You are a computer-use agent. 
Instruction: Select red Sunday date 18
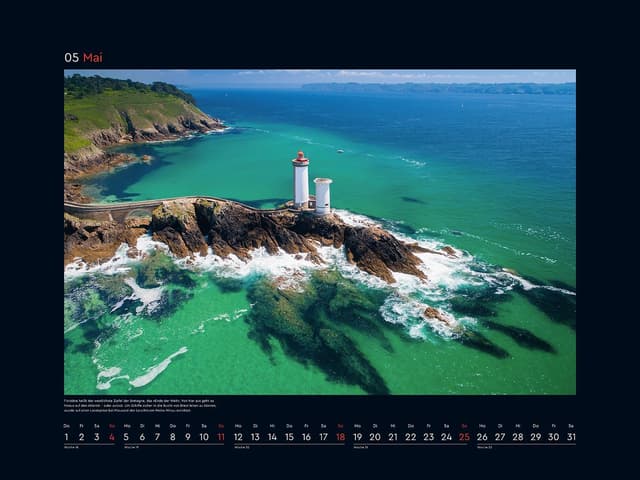[x=340, y=437]
